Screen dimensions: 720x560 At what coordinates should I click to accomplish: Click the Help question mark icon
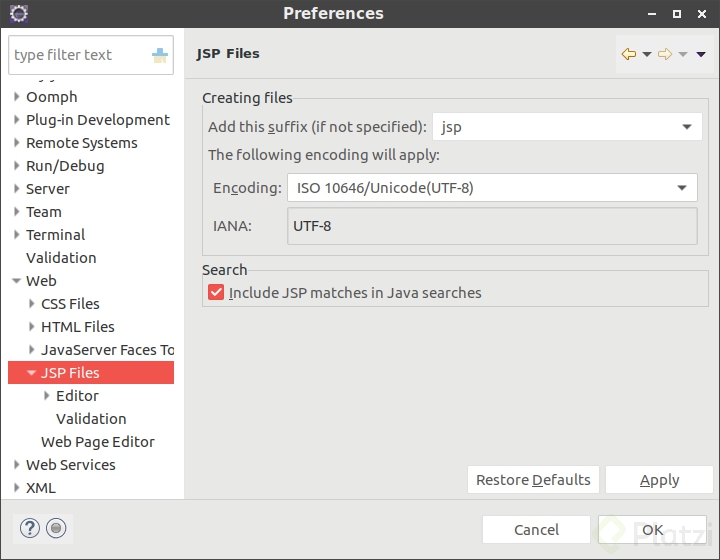[x=30, y=529]
